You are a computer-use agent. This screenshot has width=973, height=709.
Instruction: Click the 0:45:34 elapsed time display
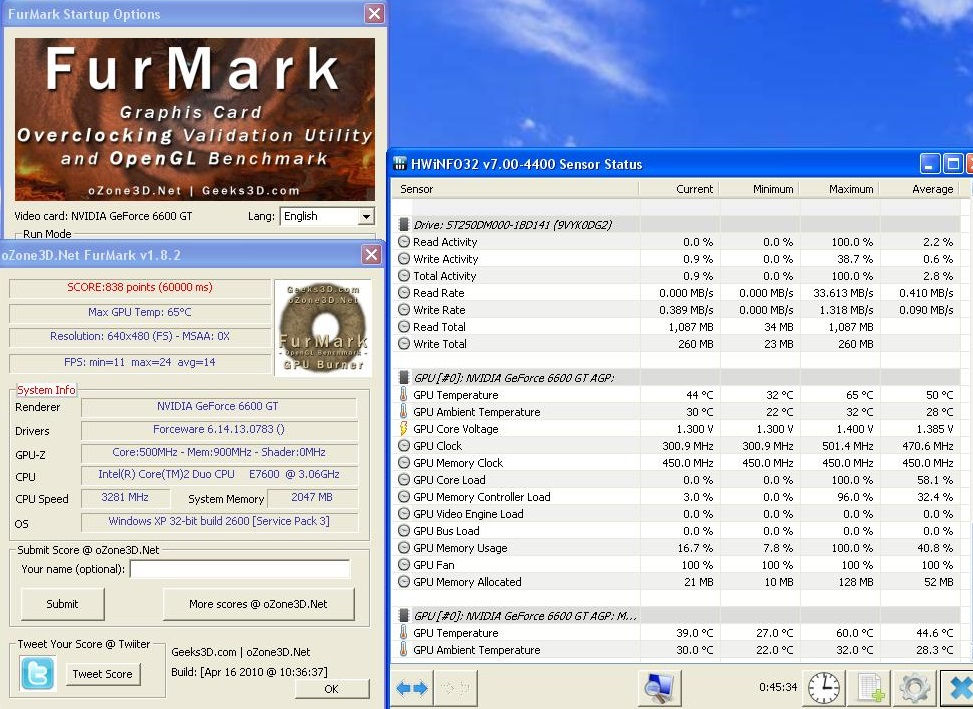coord(778,687)
